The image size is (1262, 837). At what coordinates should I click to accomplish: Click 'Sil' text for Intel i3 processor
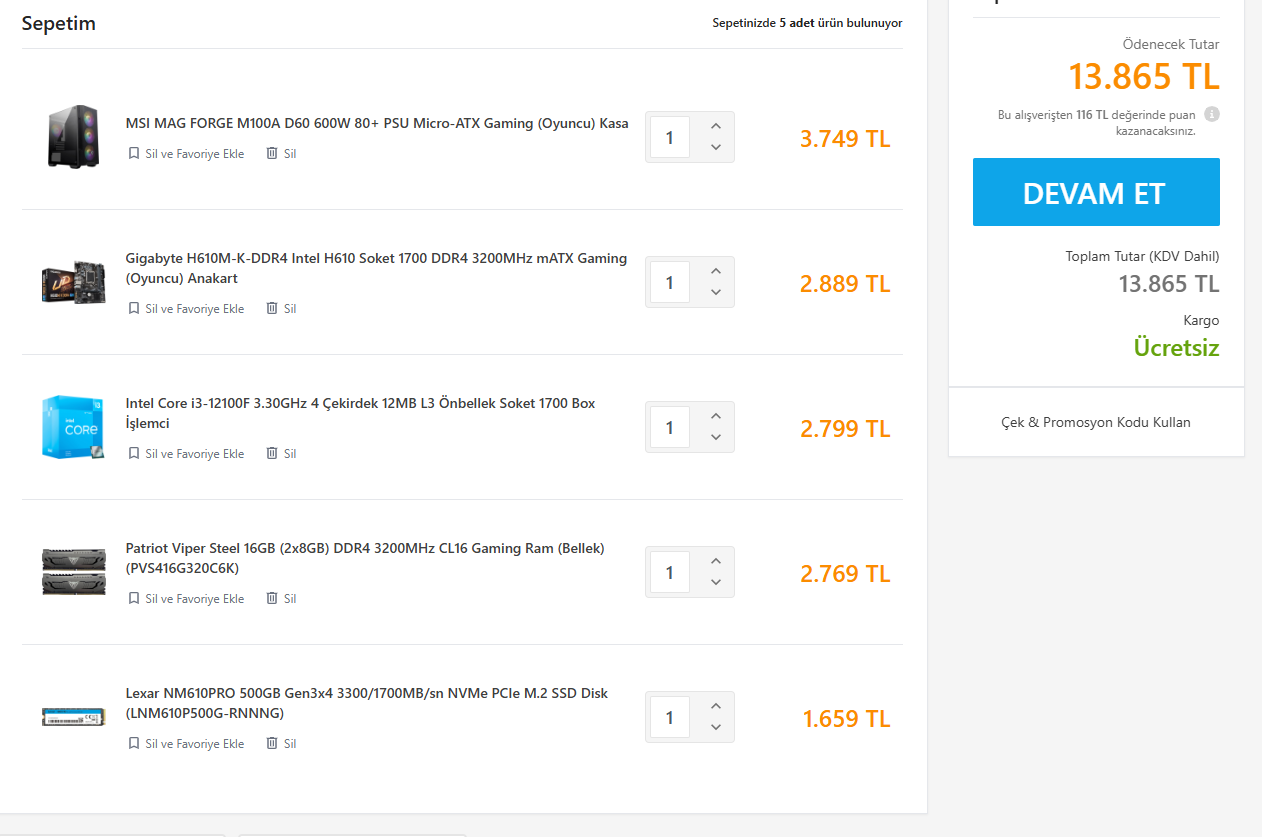(x=290, y=454)
